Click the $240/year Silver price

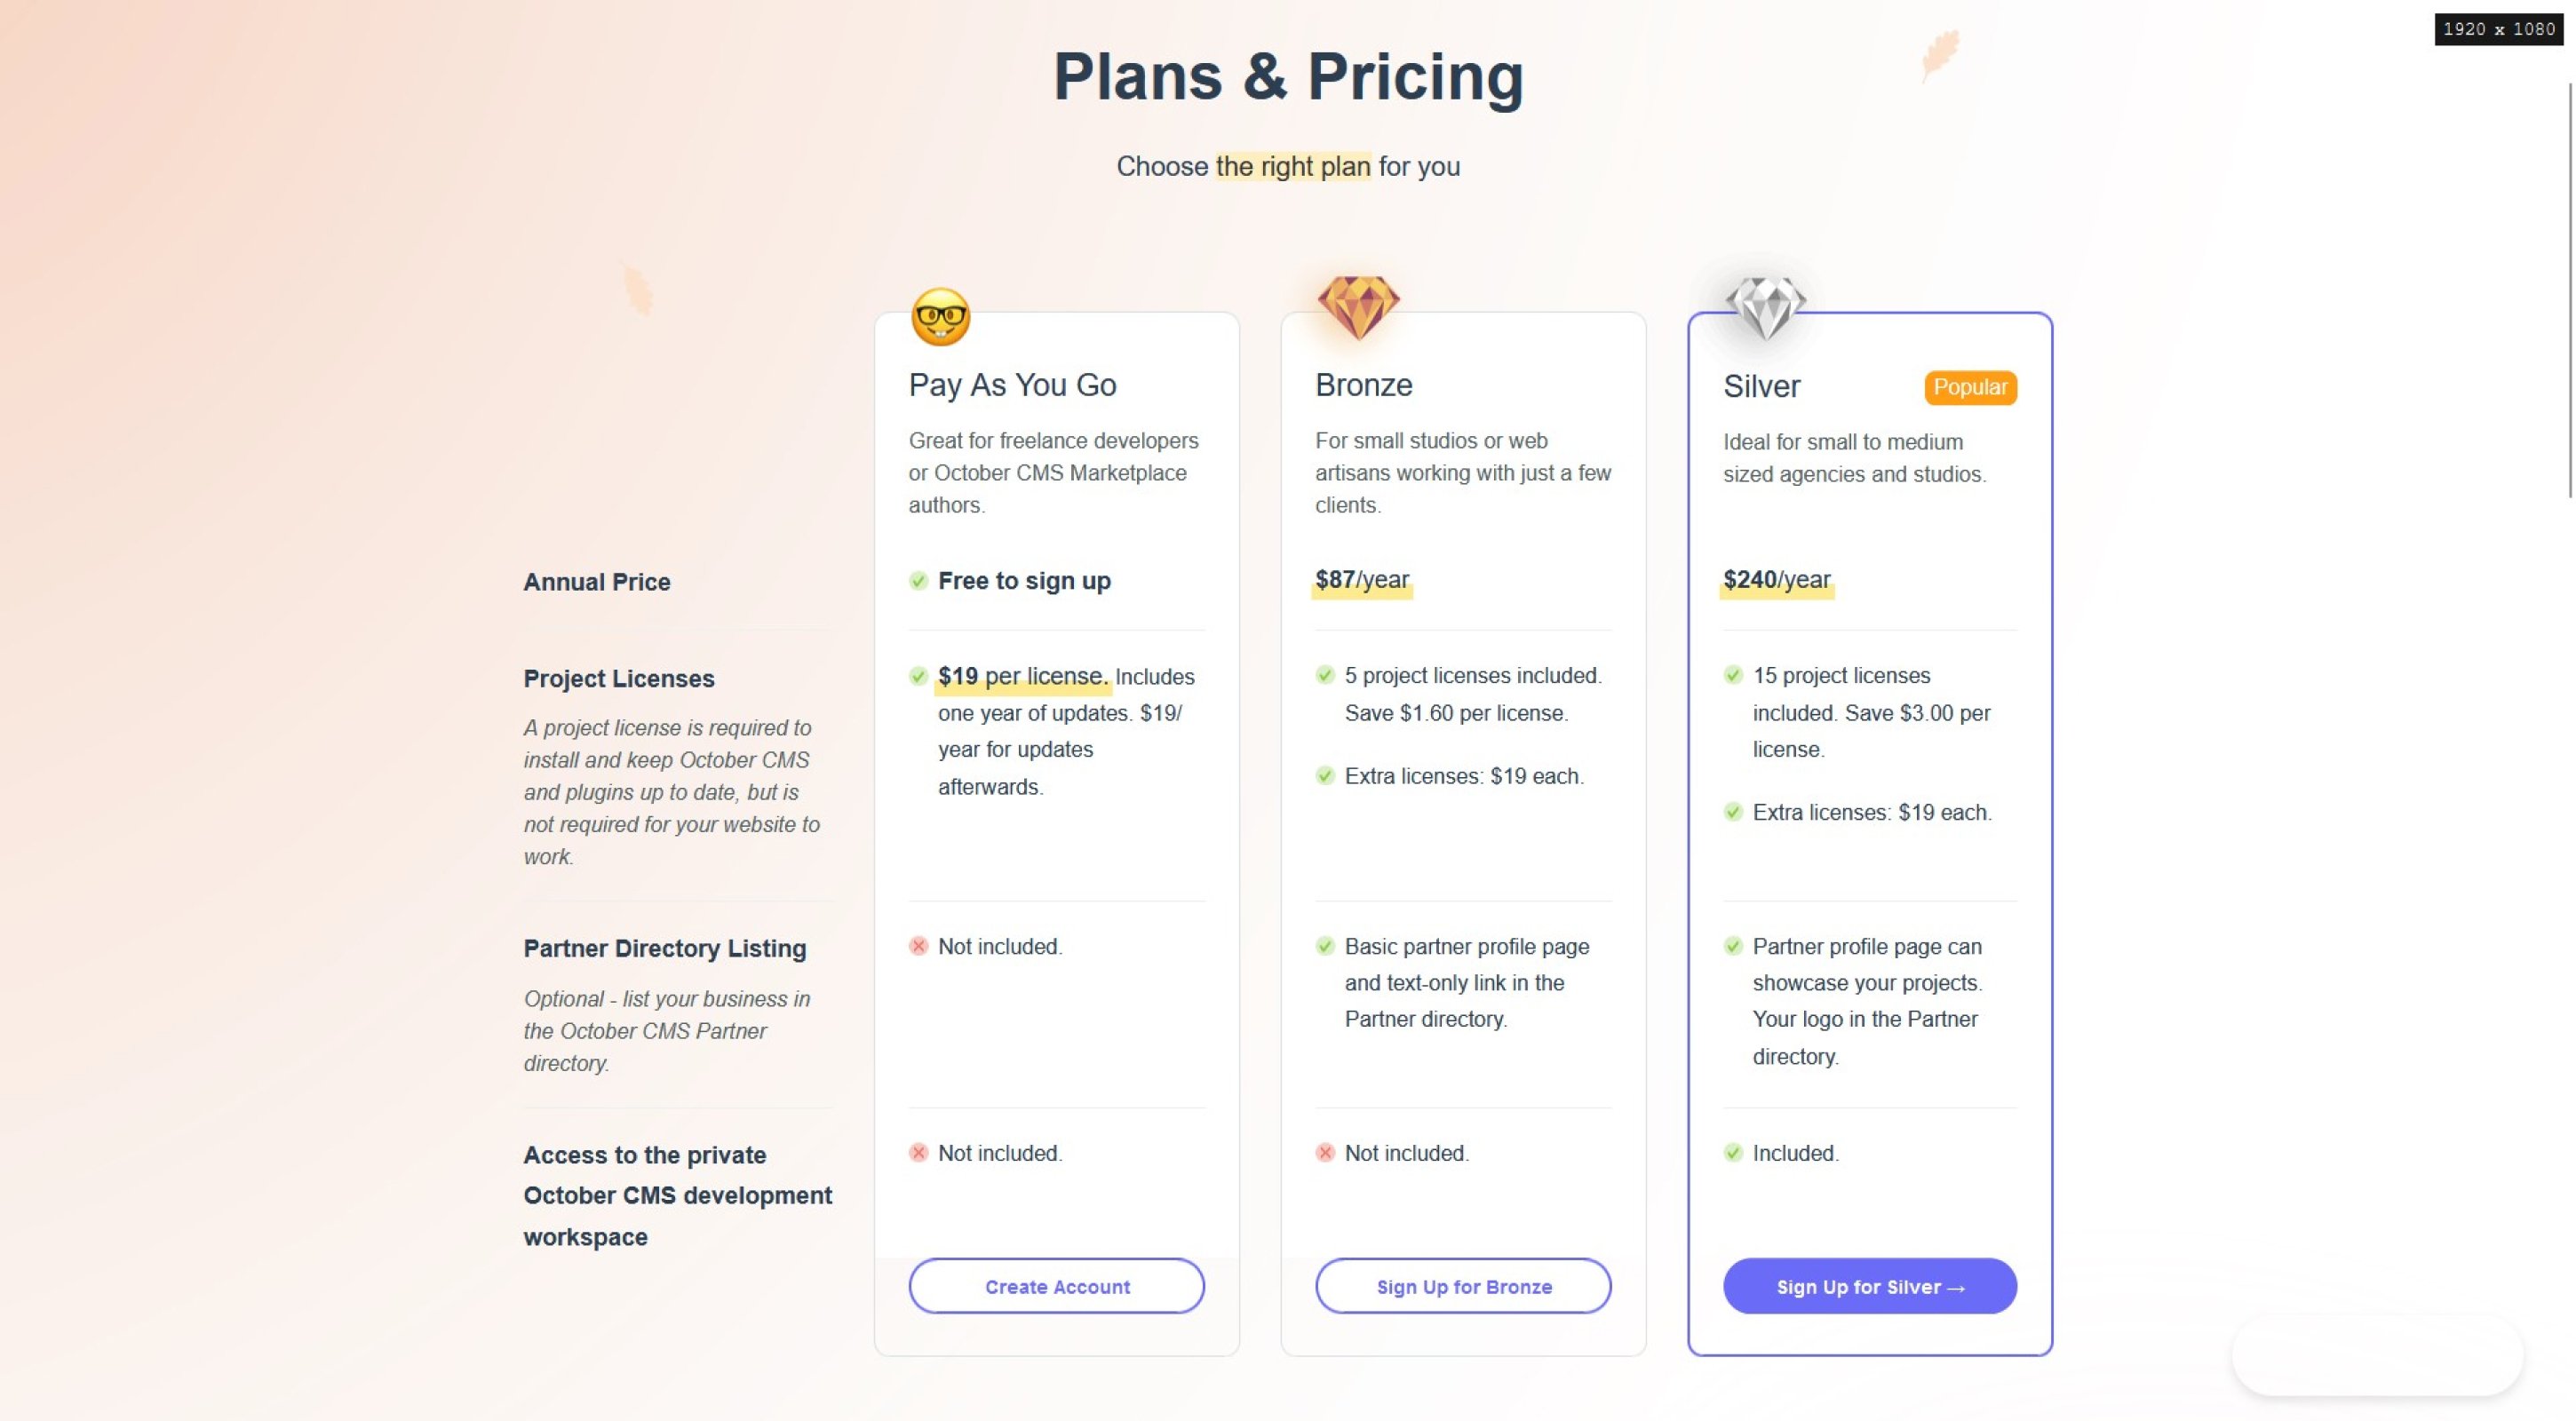click(x=1776, y=580)
